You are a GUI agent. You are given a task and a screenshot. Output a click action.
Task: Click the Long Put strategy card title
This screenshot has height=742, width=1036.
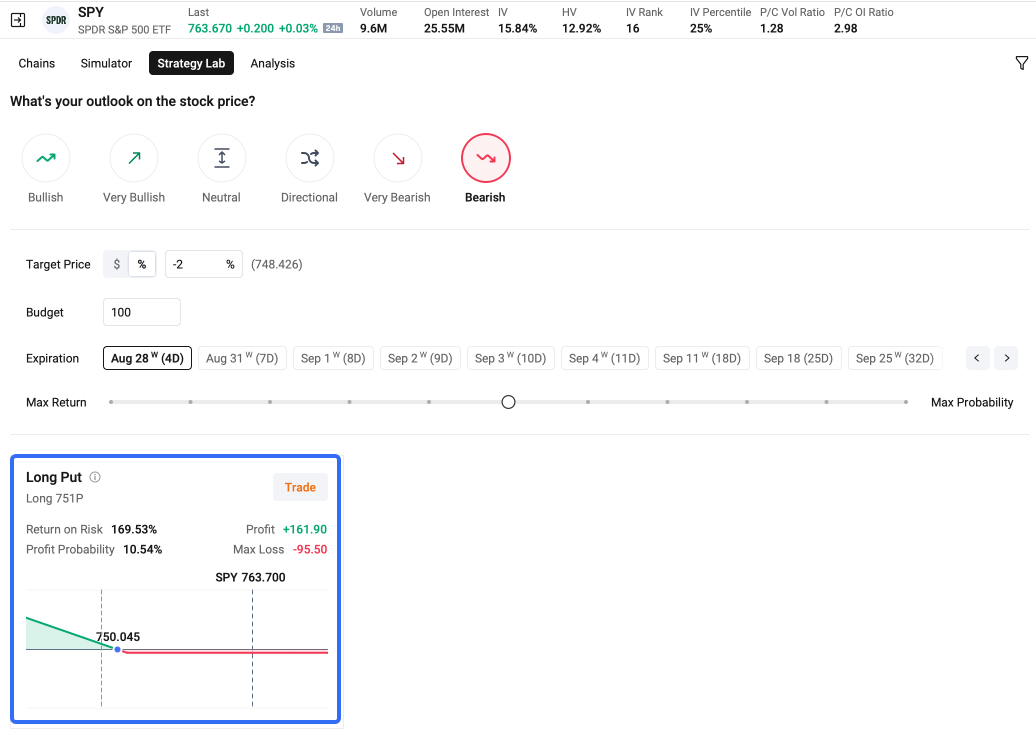coord(54,477)
